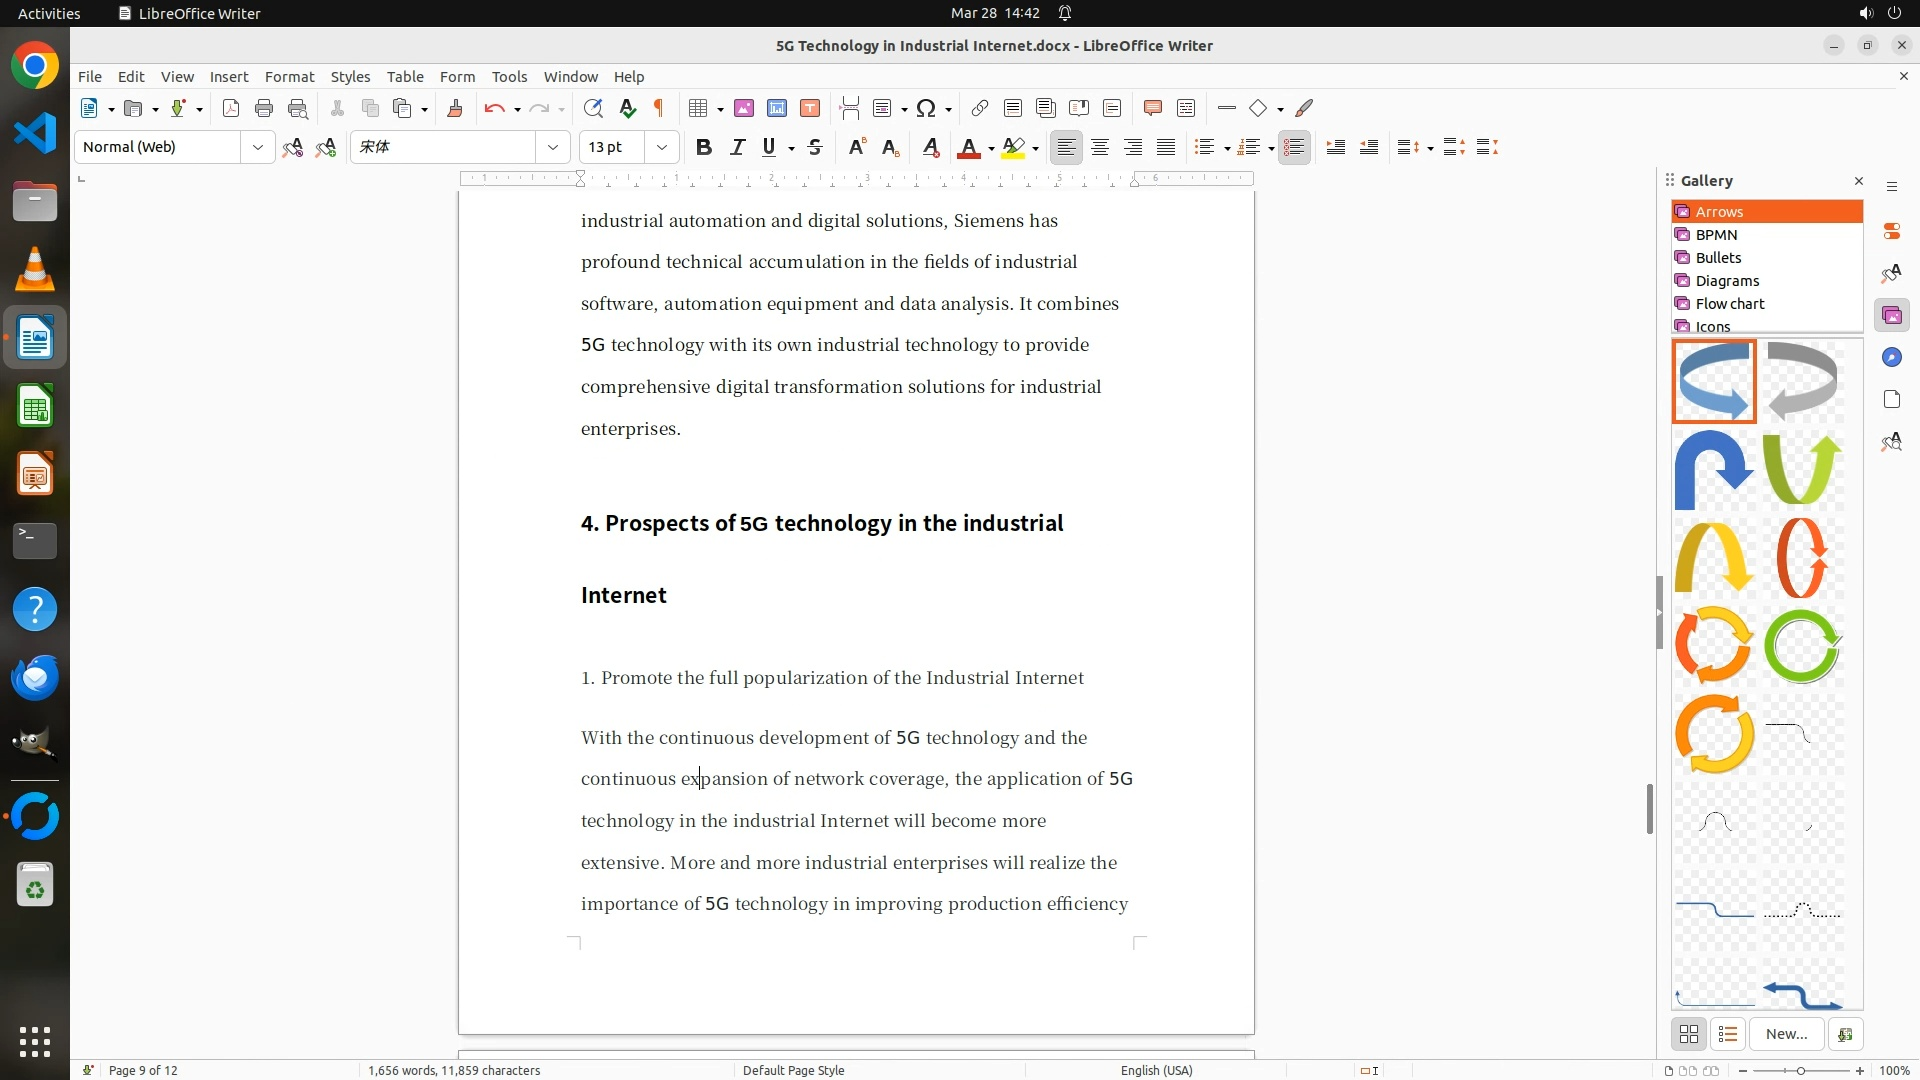
Task: Export document directly as PDF
Action: click(x=231, y=109)
